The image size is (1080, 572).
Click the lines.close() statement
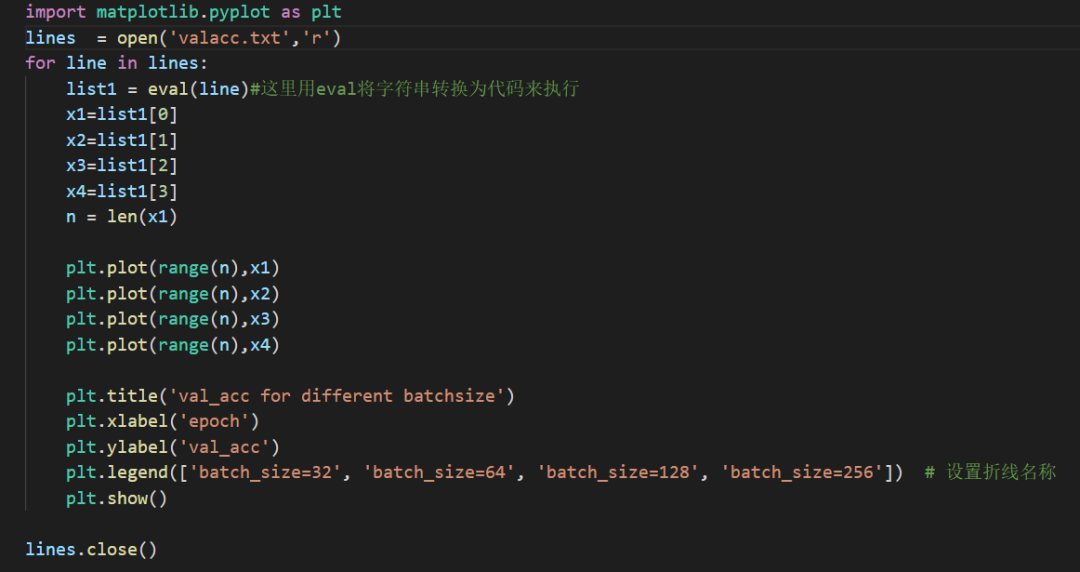91,549
